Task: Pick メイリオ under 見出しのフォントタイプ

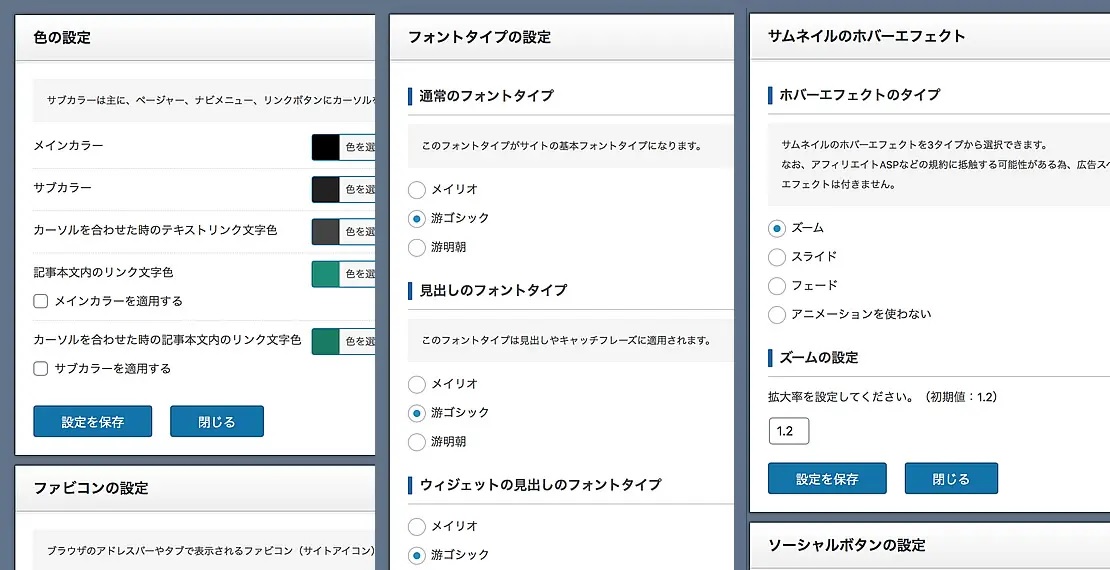Action: (417, 384)
